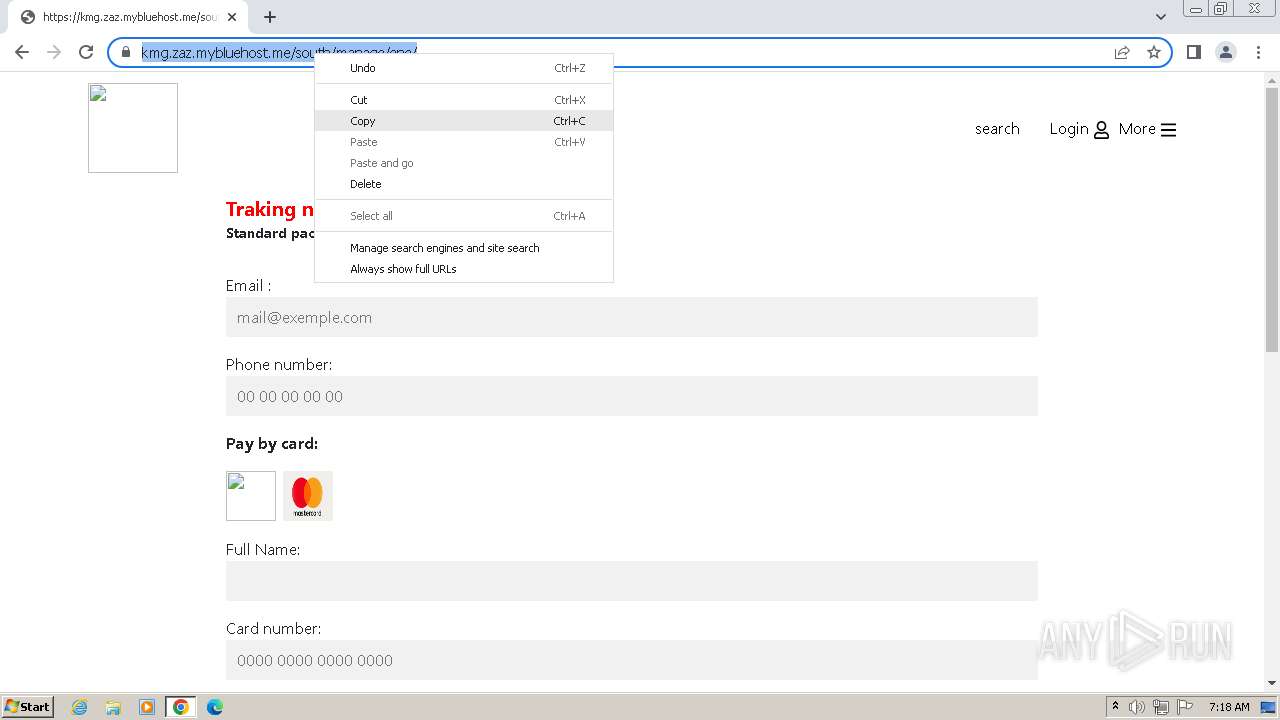The height and width of the screenshot is (720, 1280).
Task: Click the Traking heading text
Action: [270, 209]
